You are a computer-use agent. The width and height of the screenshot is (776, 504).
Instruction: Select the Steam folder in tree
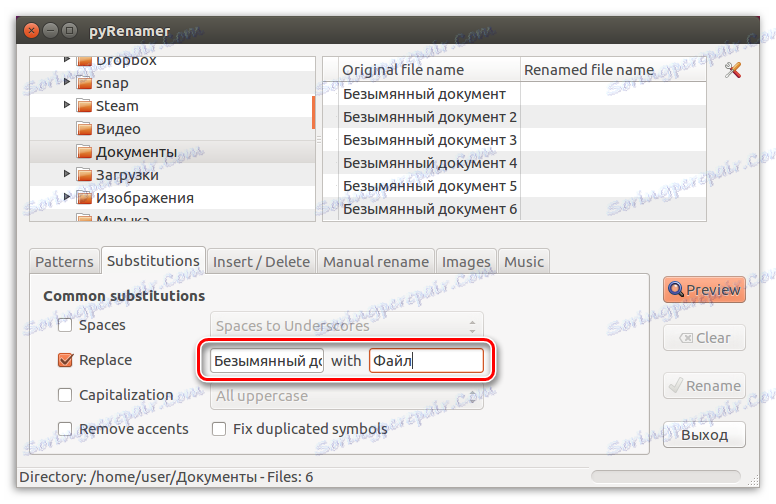171,105
